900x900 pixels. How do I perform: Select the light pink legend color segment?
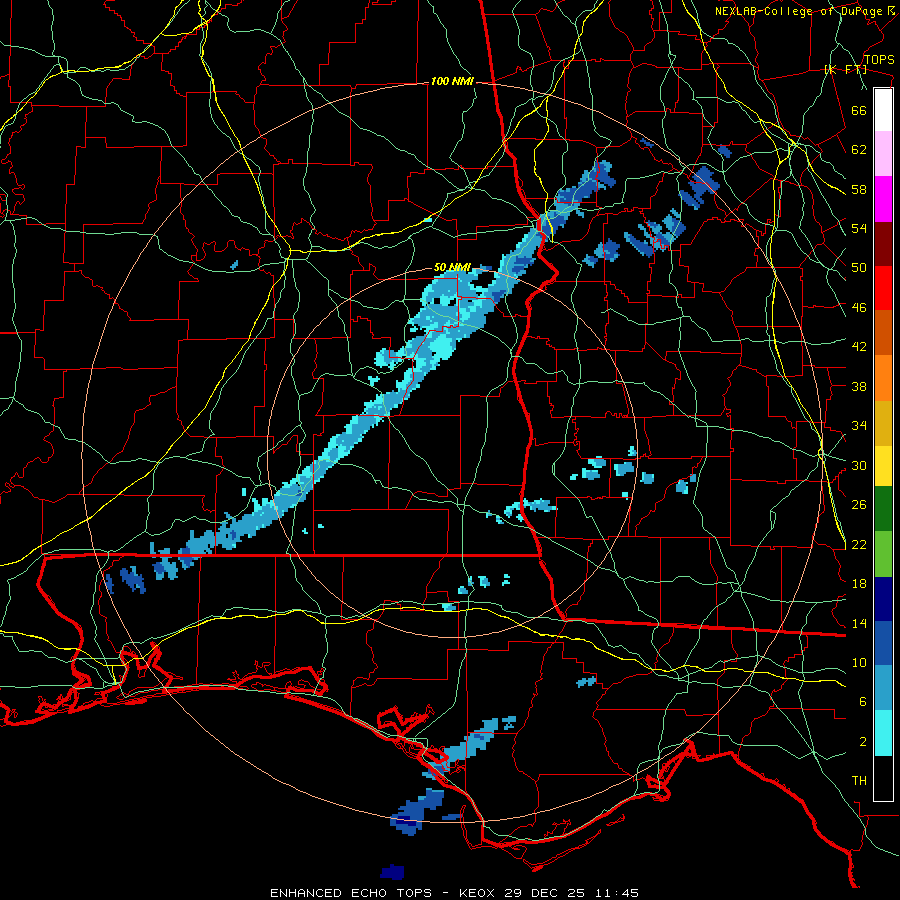point(883,154)
